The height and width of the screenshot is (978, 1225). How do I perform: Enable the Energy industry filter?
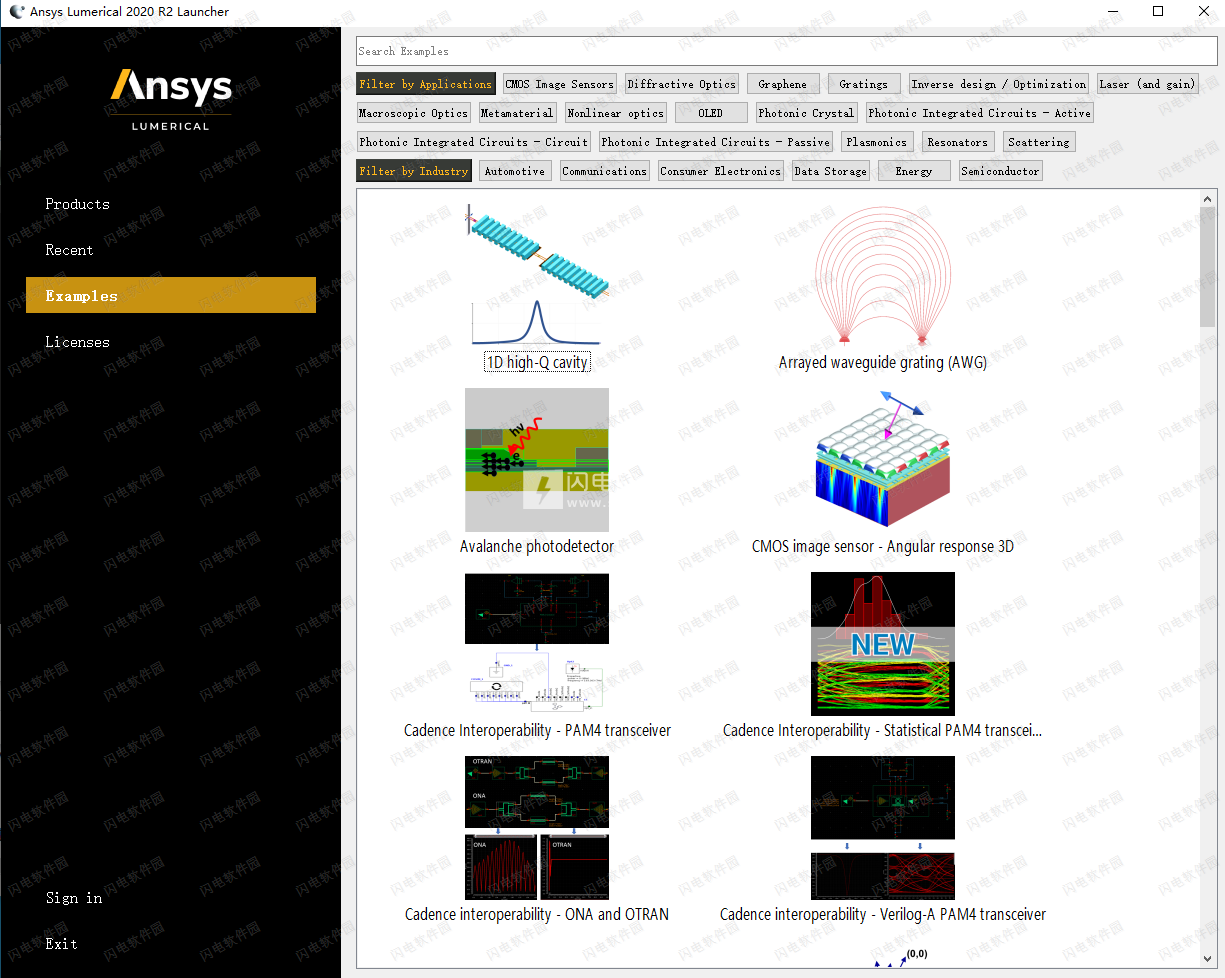click(914, 171)
